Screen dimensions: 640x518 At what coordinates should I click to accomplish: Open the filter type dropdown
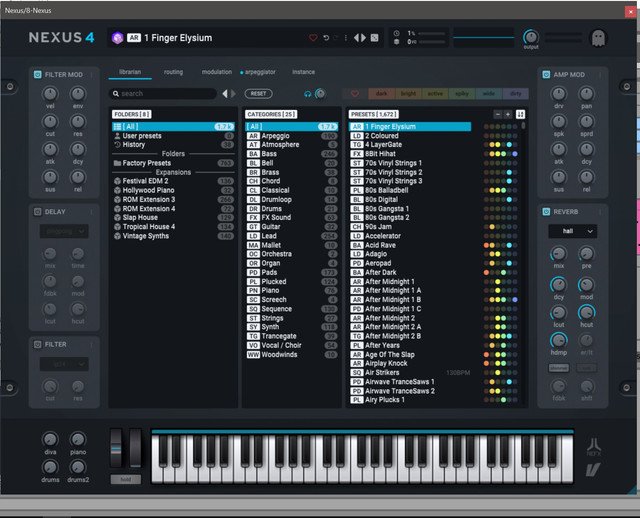pos(64,364)
